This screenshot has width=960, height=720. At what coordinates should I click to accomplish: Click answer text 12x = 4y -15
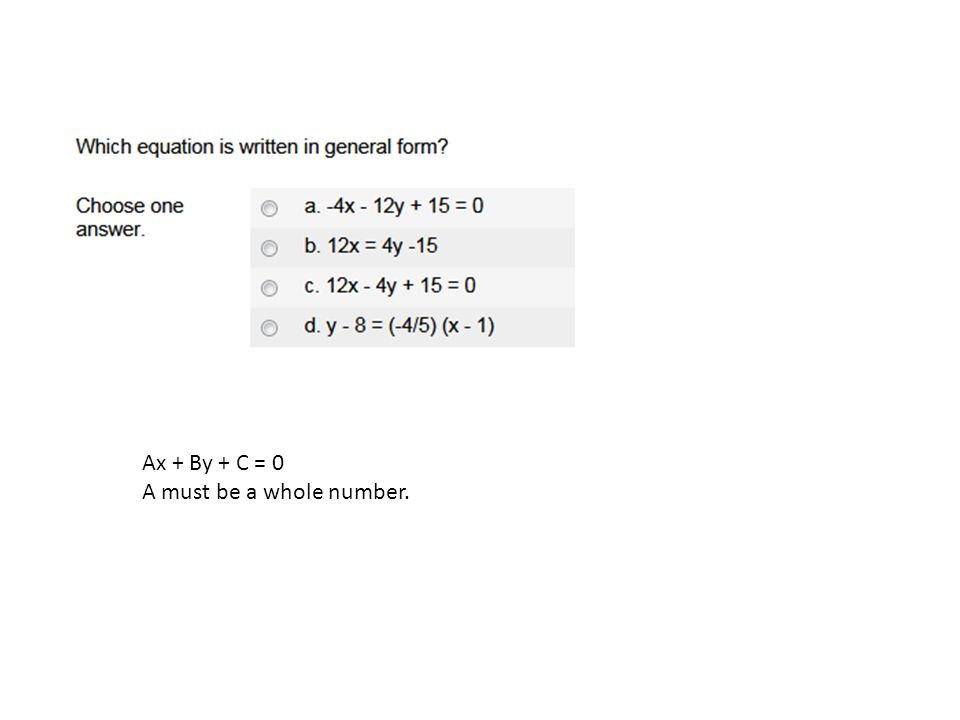pos(383,246)
